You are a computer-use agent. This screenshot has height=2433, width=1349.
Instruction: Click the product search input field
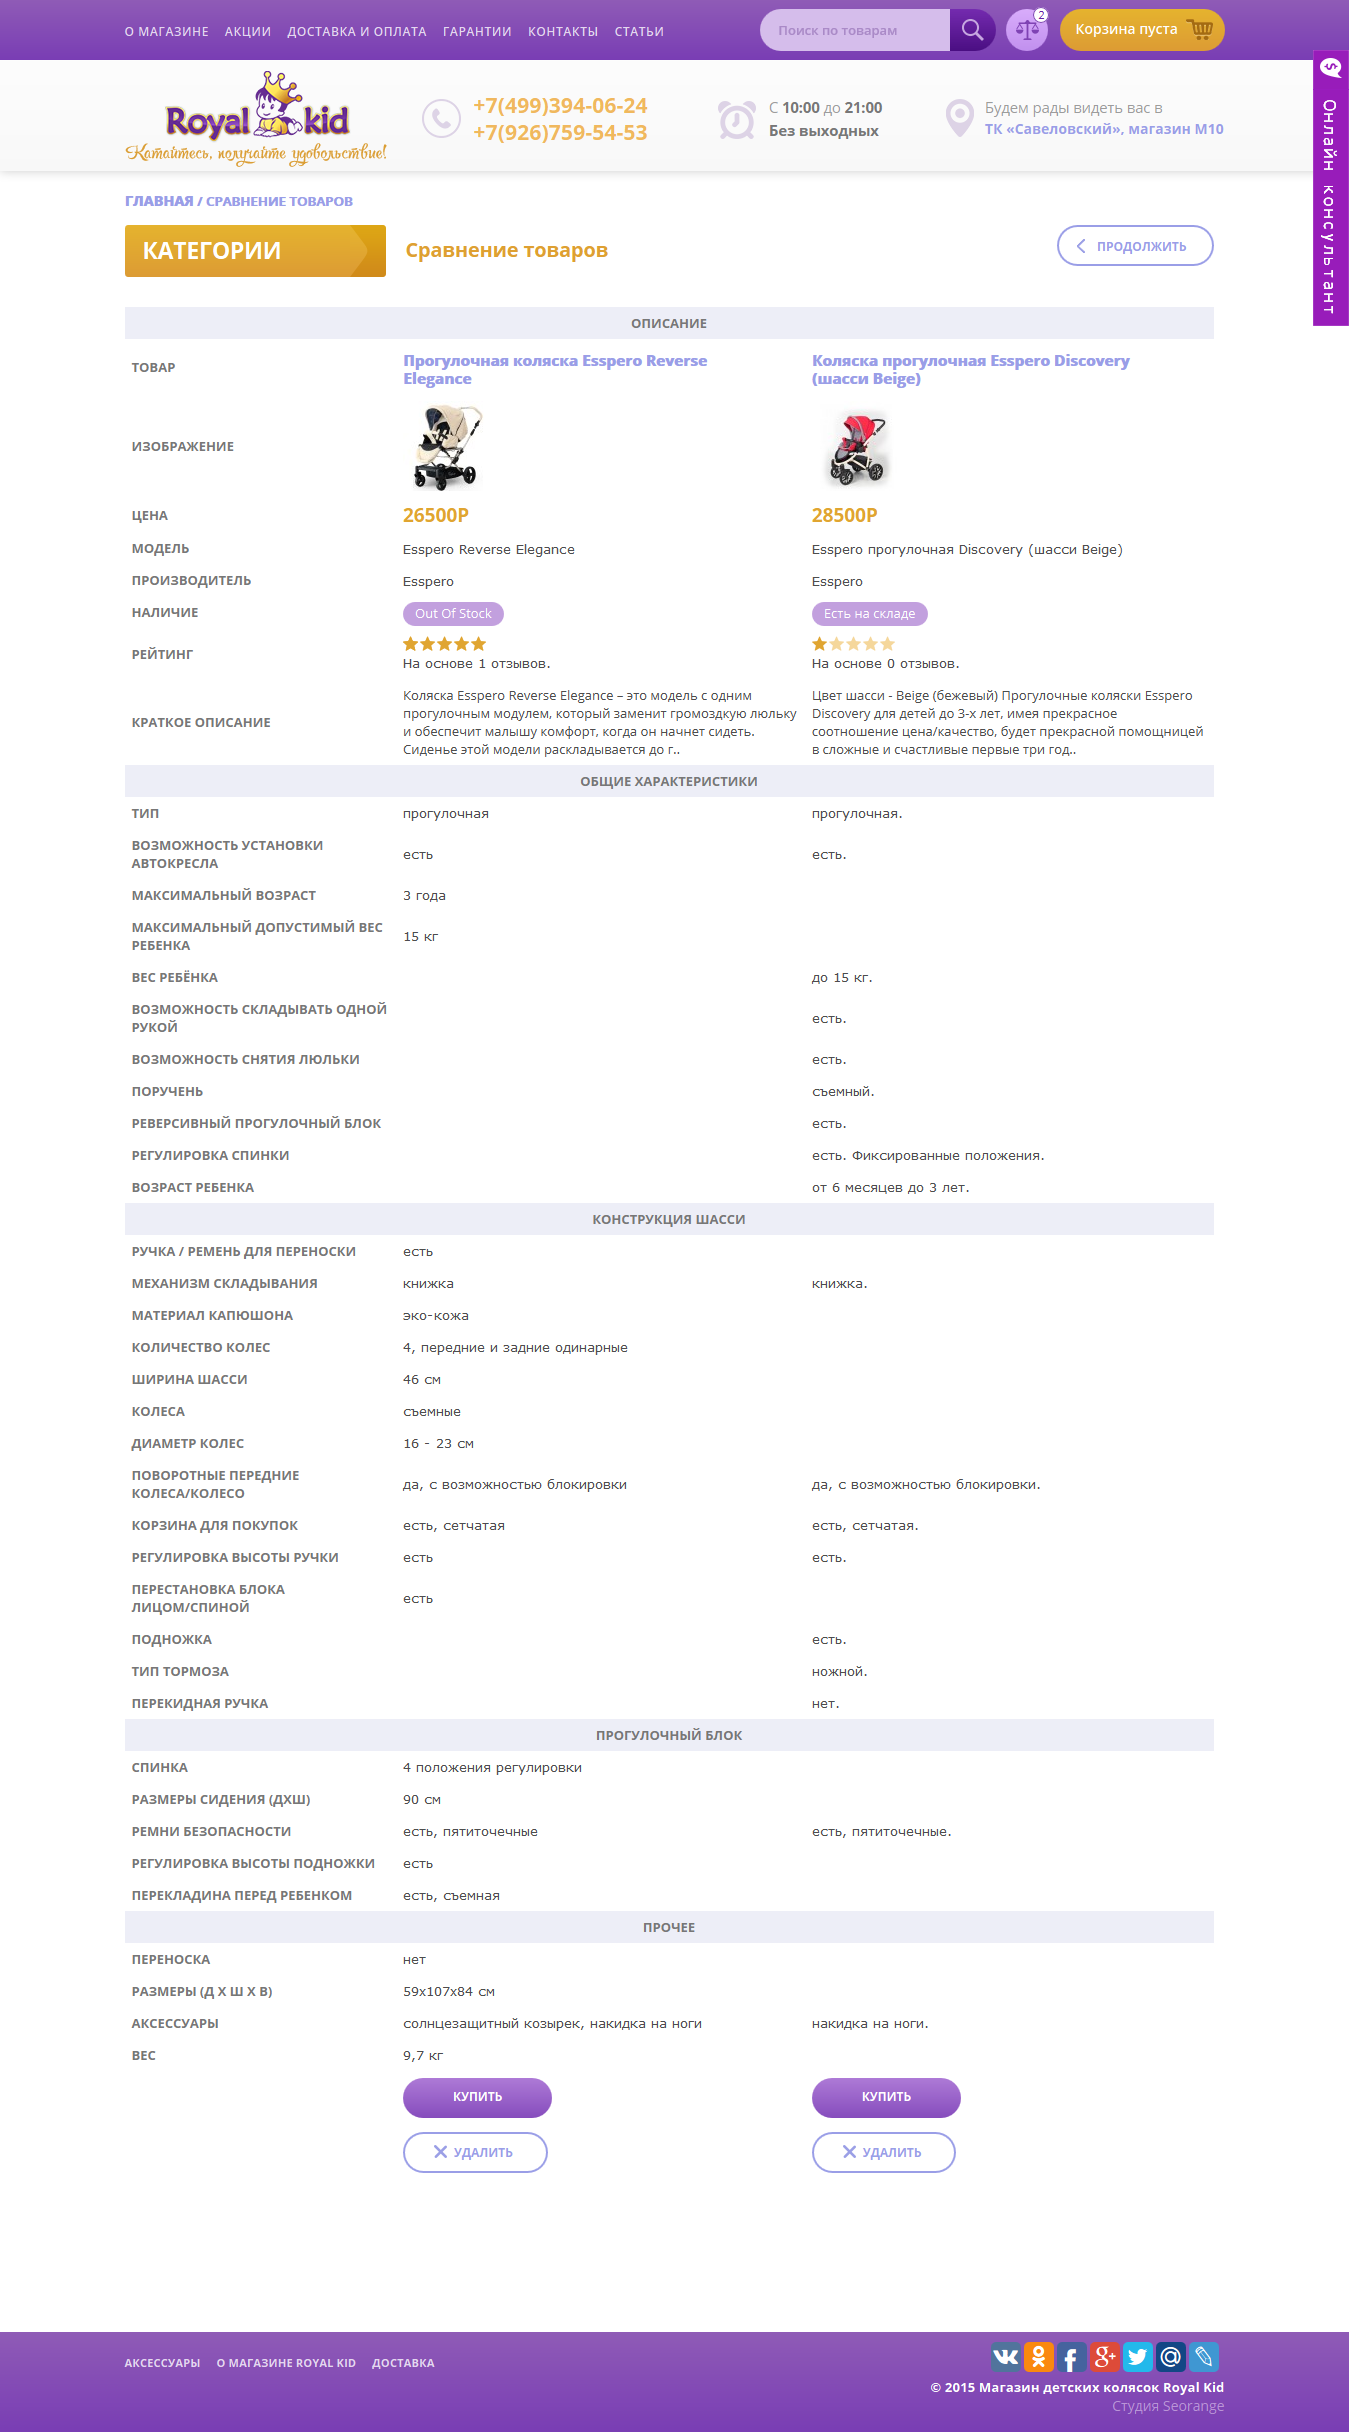click(855, 30)
